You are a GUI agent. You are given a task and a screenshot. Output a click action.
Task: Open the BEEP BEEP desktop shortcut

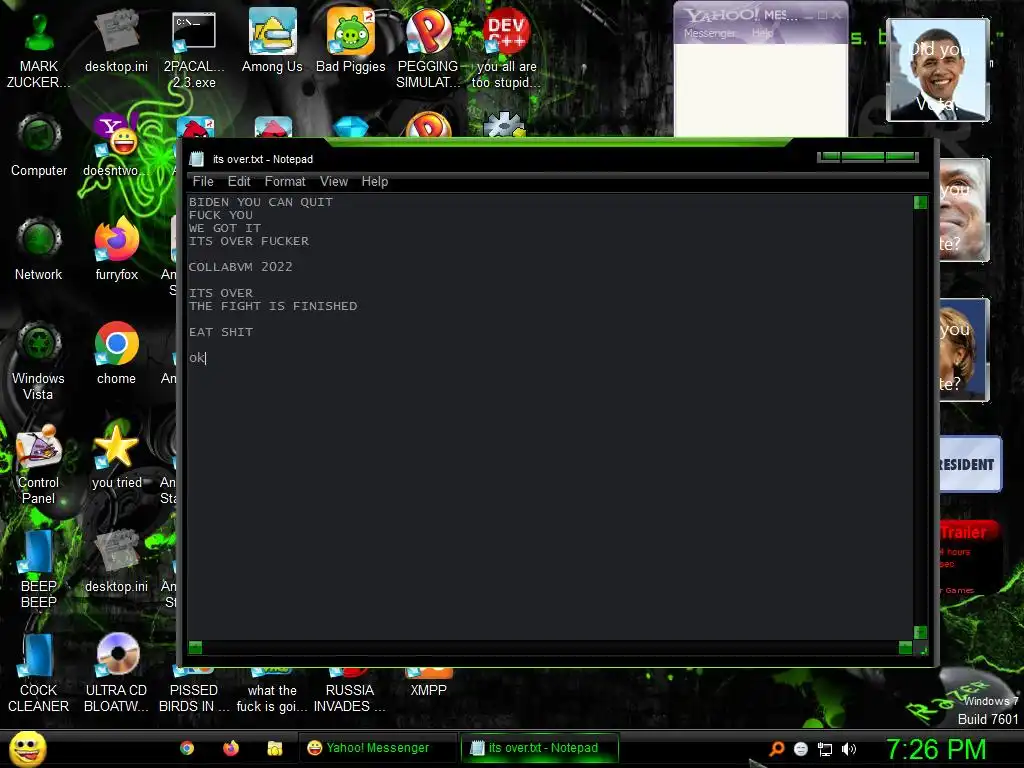(39, 569)
